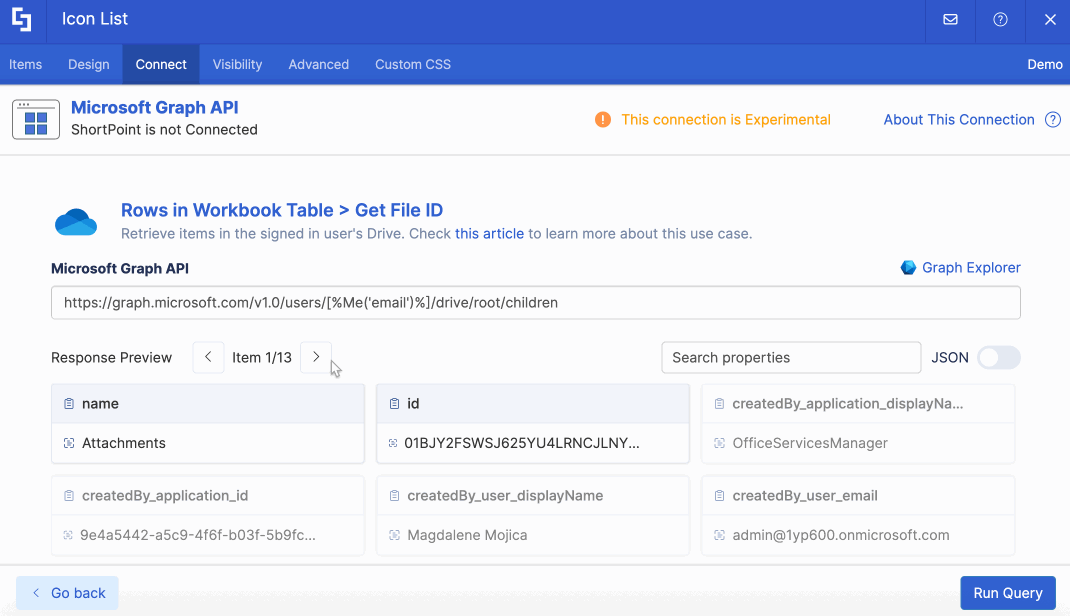Click the value icon beside Magdalene Mojica
Viewport: 1070px width, 616px height.
pyautogui.click(x=394, y=536)
